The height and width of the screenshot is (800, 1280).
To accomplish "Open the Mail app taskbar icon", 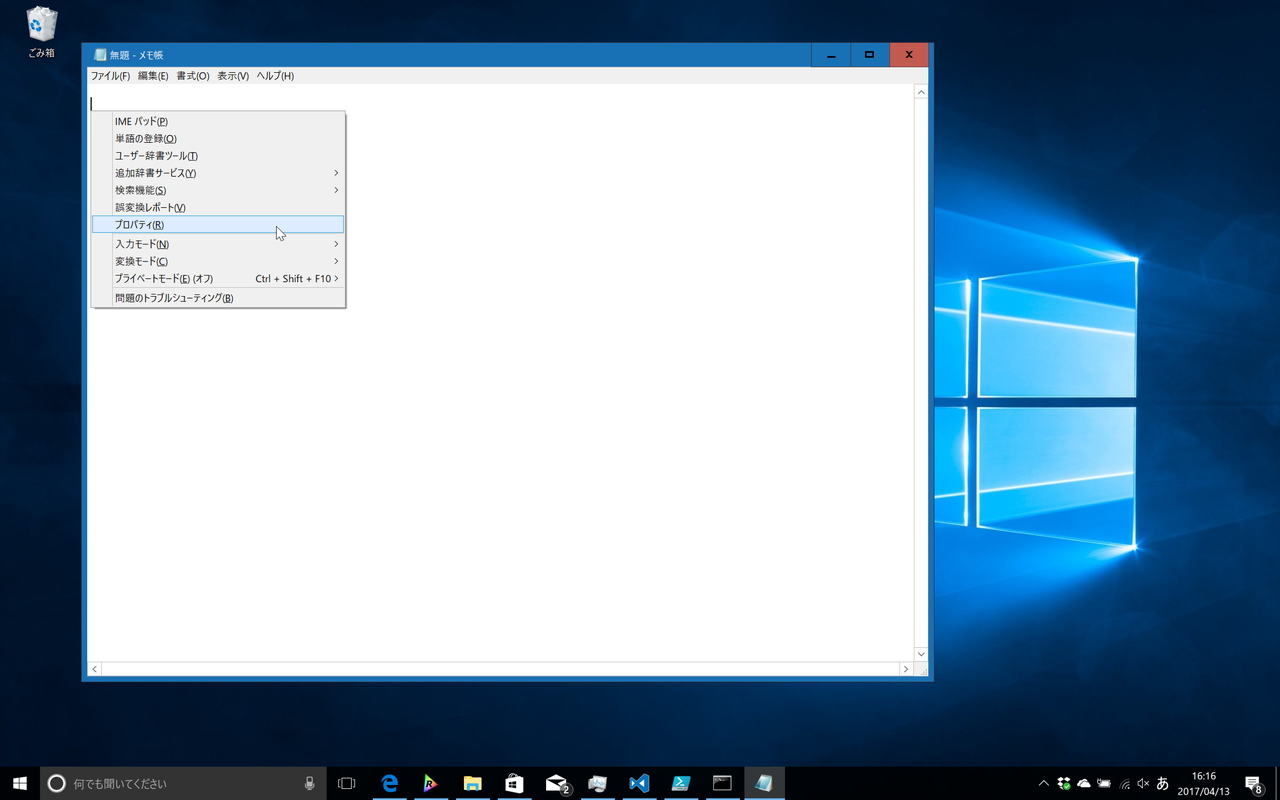I will (x=557, y=783).
